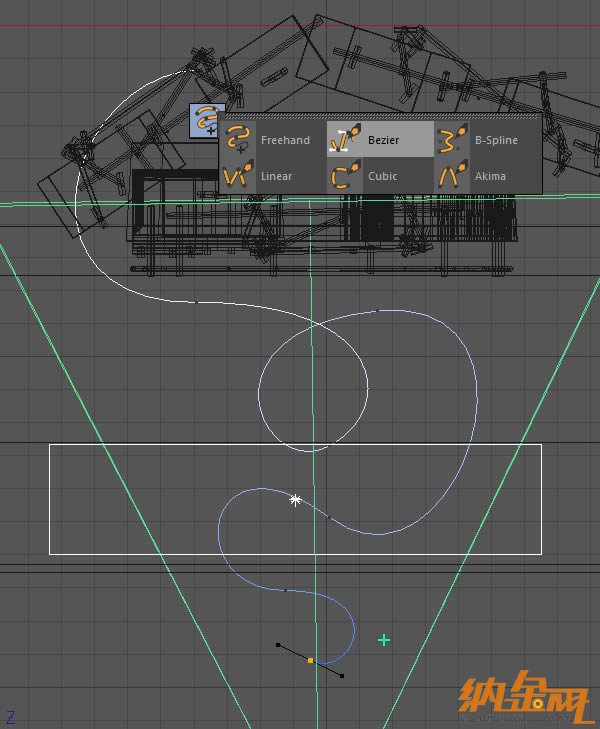Click the cyan cross marker in the viewport

[x=383, y=639]
